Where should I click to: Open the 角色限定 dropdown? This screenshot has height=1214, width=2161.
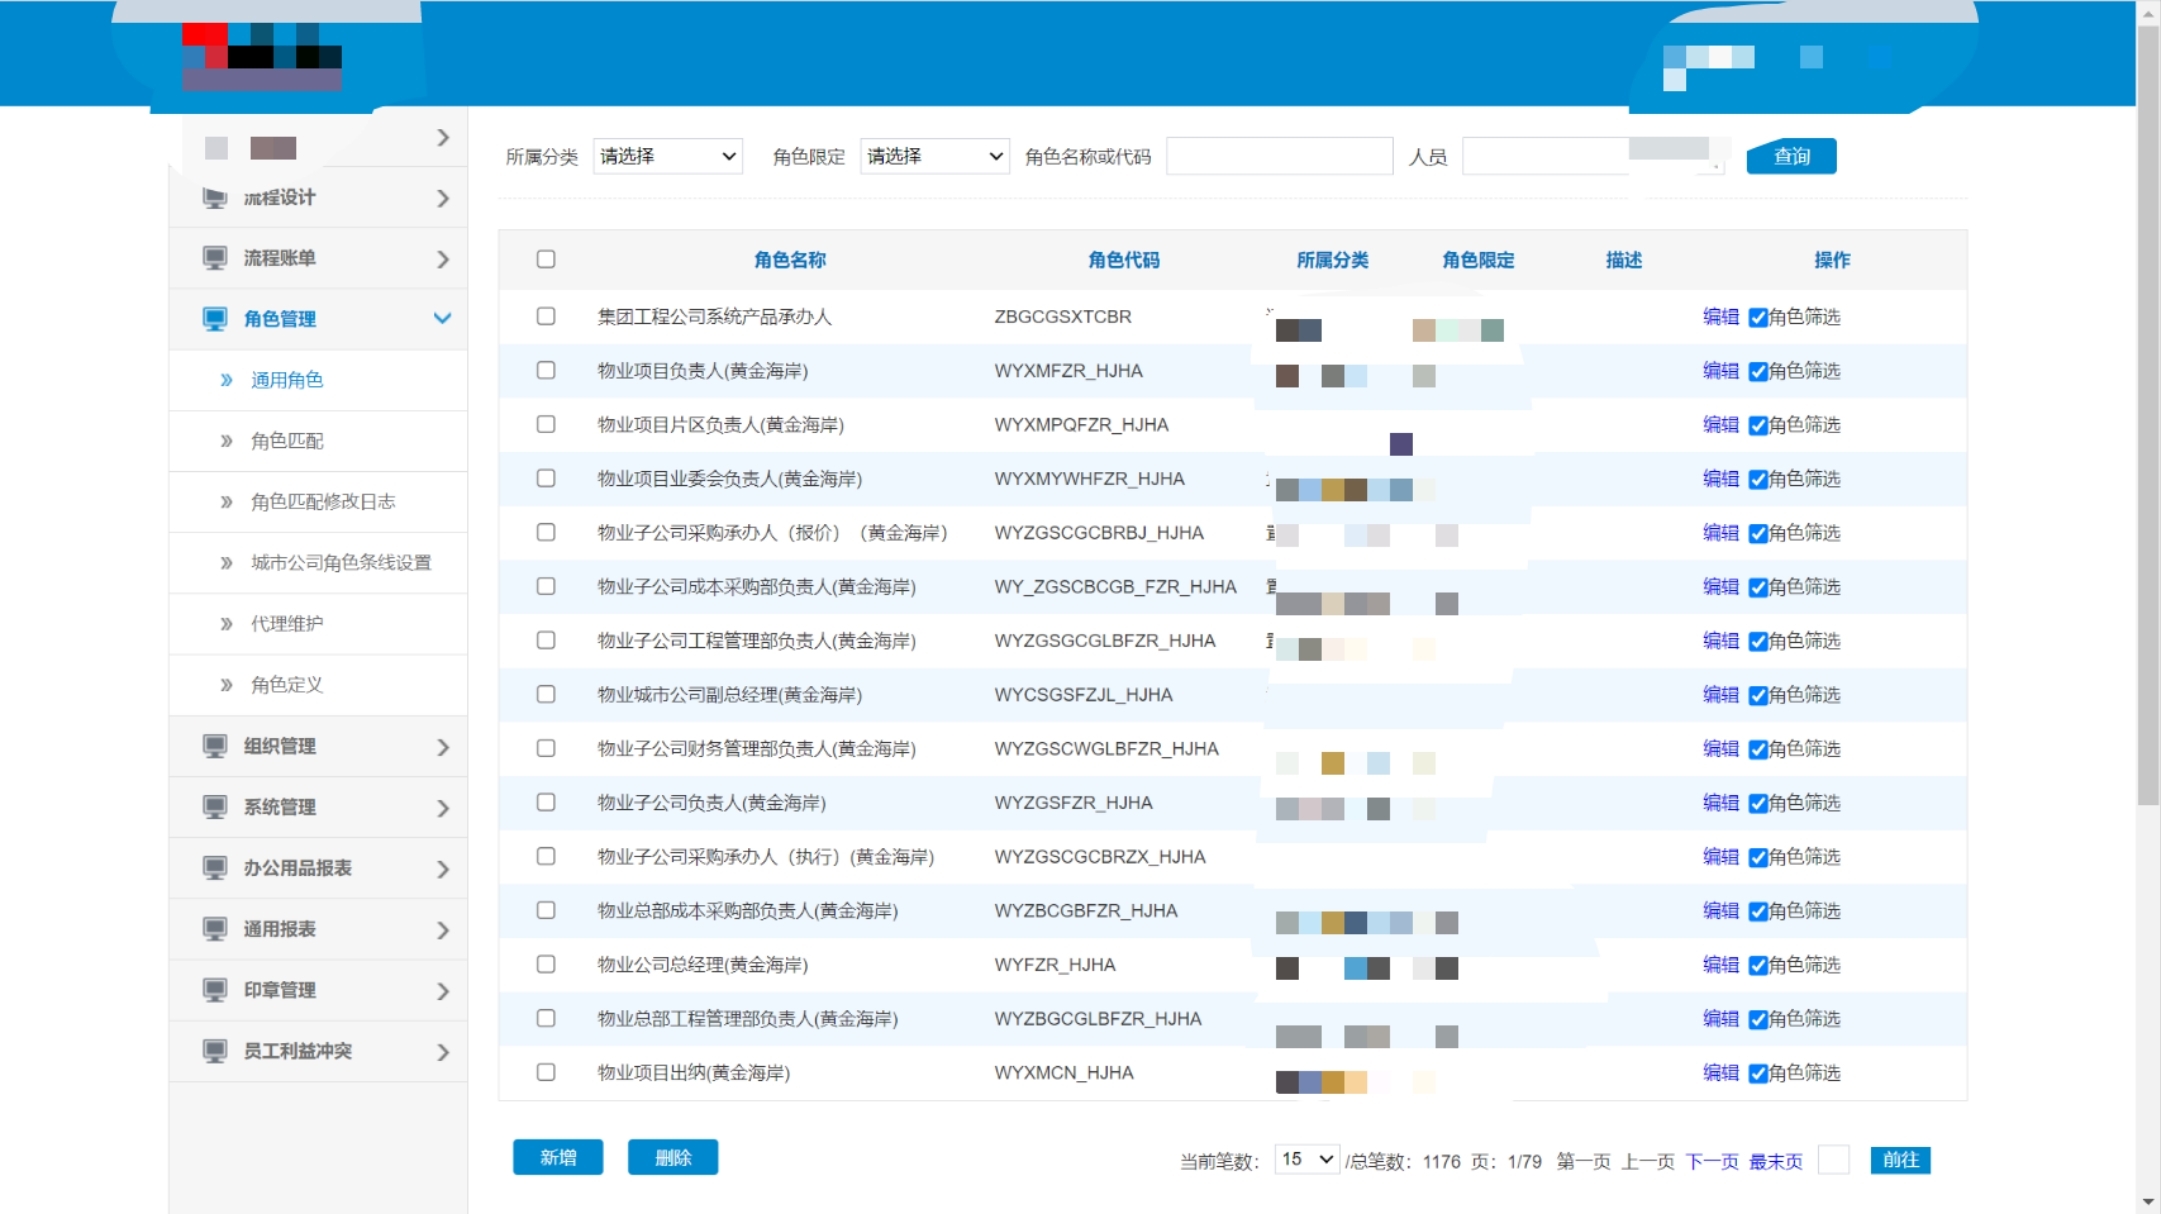coord(935,156)
